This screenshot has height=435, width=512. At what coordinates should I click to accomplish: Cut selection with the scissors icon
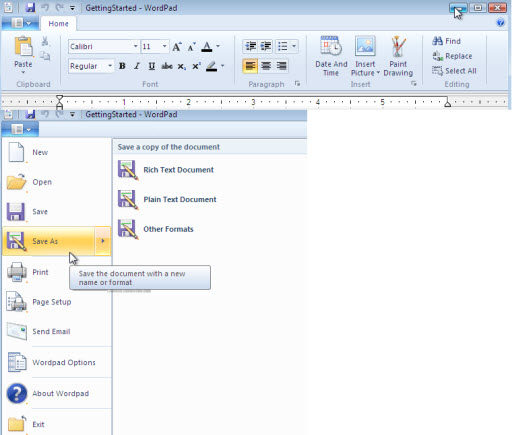click(45, 41)
